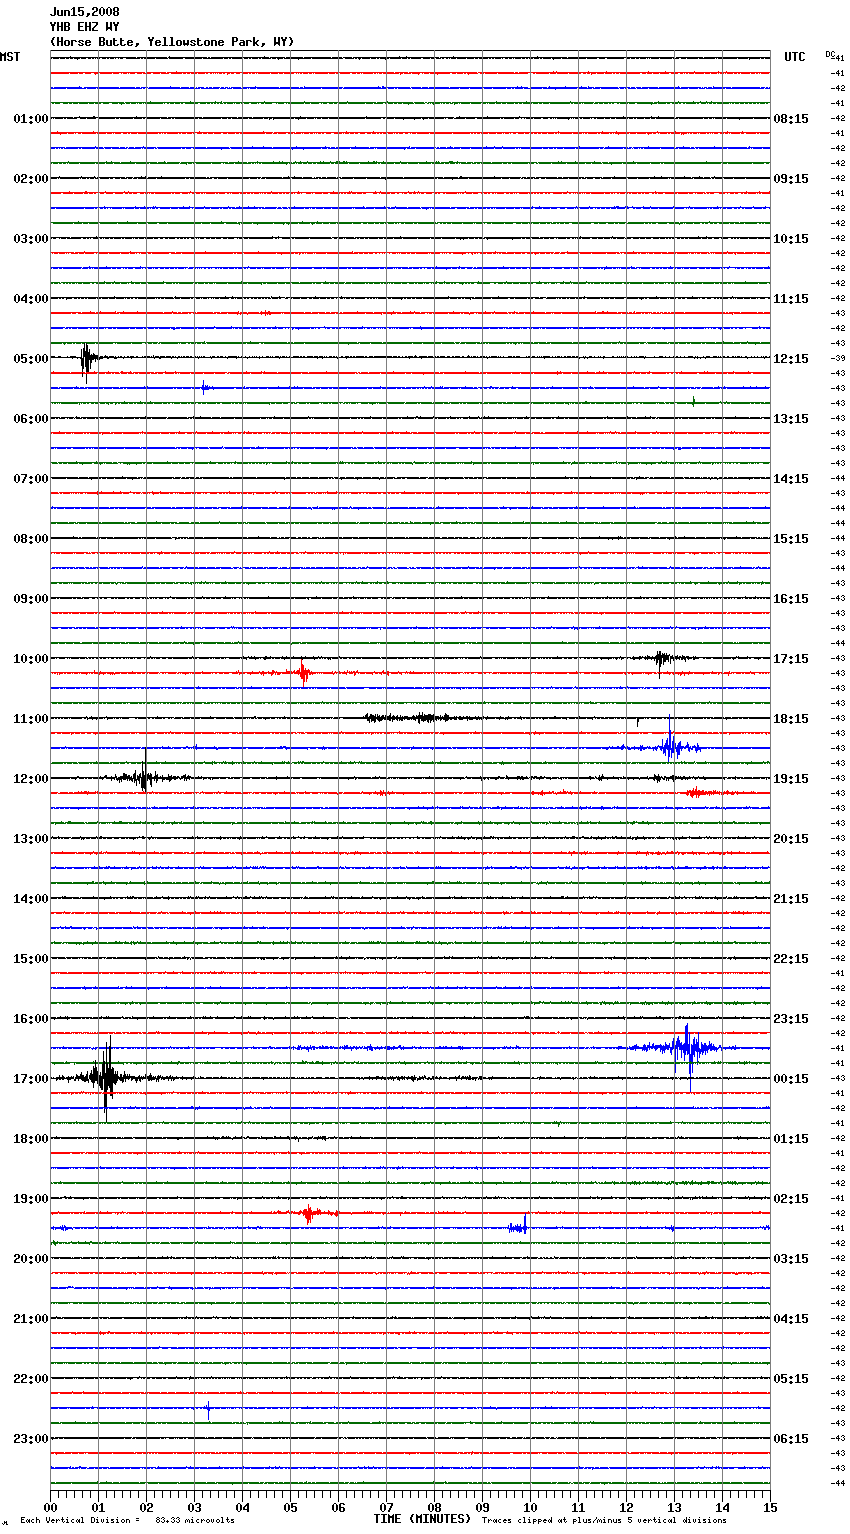Click the 00:15 UTC time label
The width and height of the screenshot is (850, 1534).
(x=791, y=1079)
